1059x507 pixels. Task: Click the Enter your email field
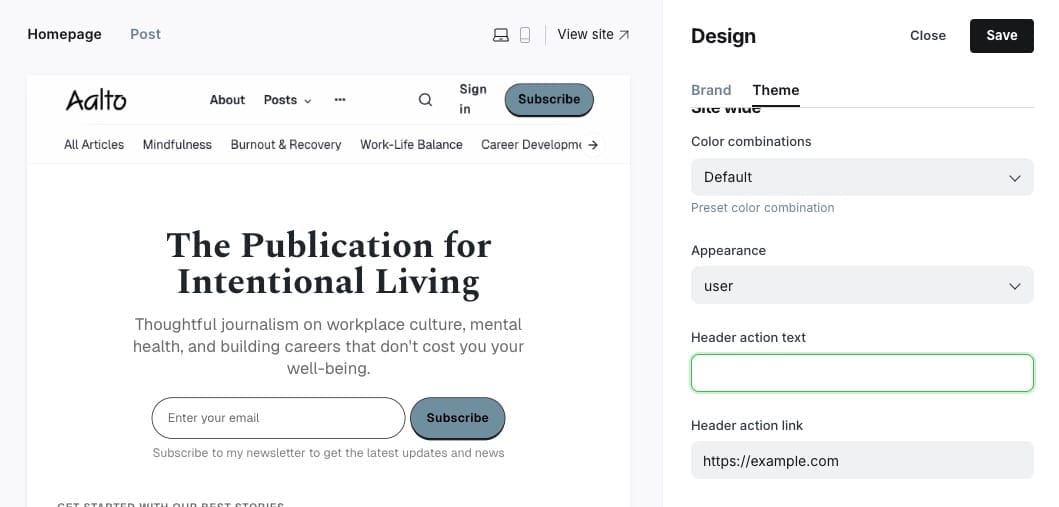tap(278, 418)
